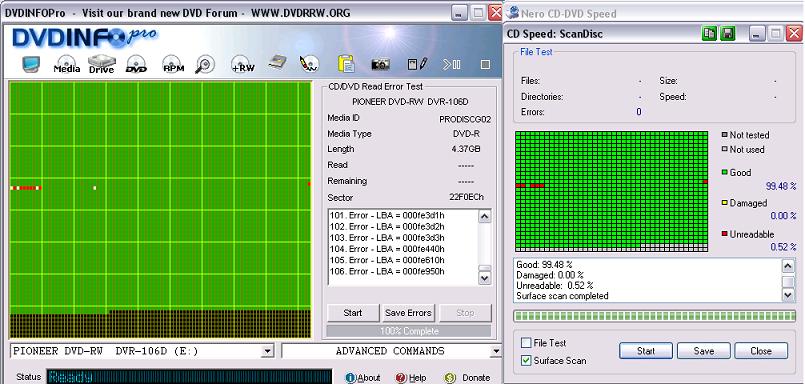Open the RPM disc speed icon

pos(173,65)
